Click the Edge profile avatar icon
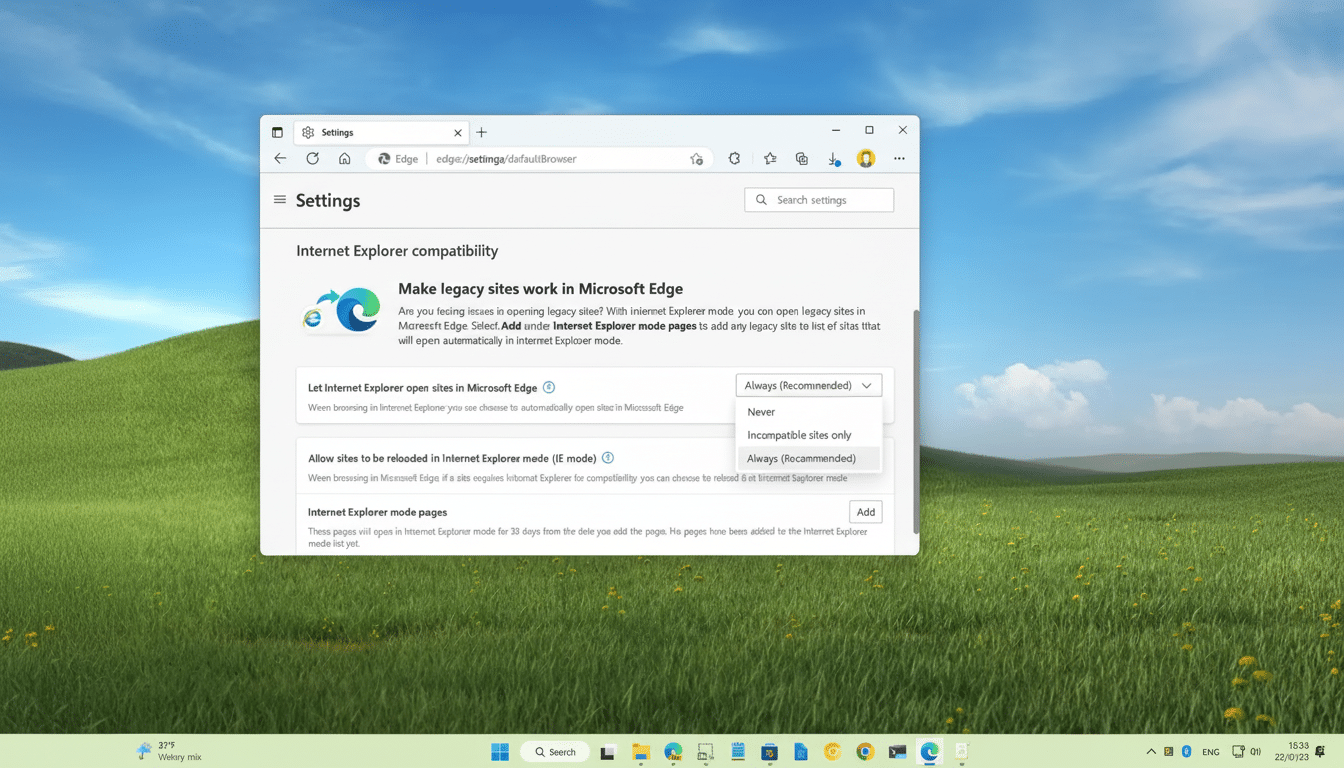This screenshot has width=1344, height=768. coord(865,158)
